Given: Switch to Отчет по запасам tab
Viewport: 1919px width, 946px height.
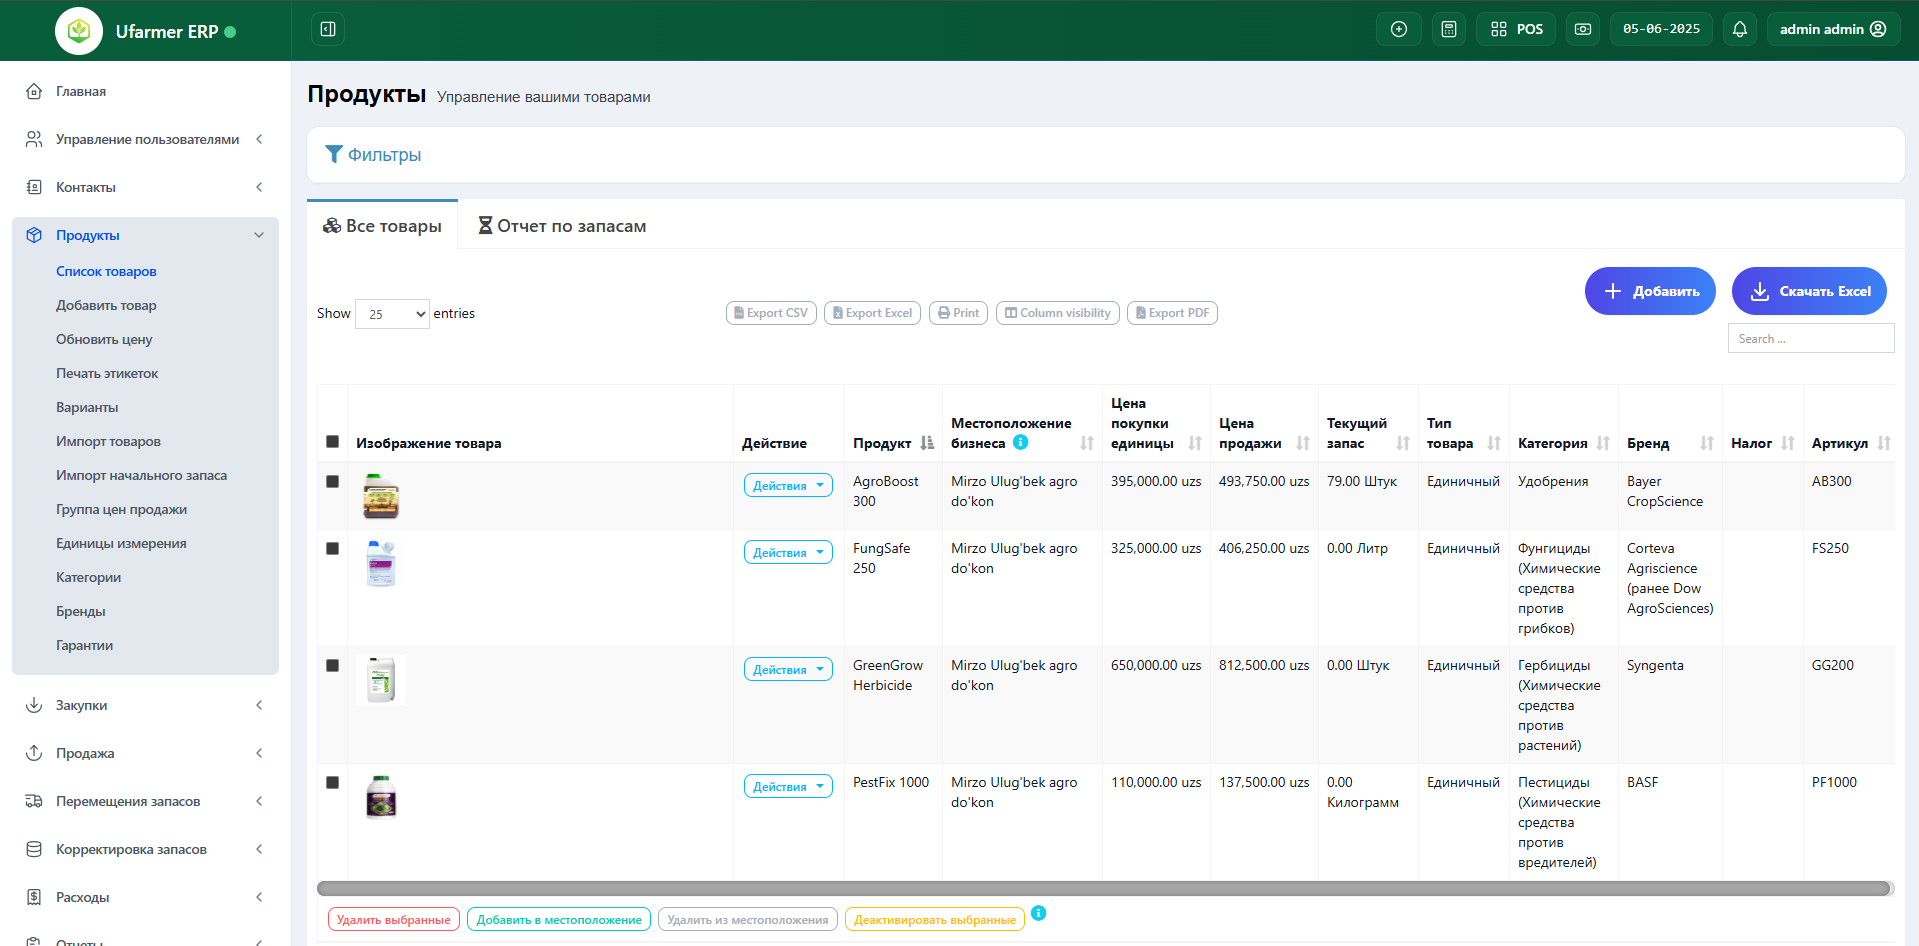Looking at the screenshot, I should [562, 226].
